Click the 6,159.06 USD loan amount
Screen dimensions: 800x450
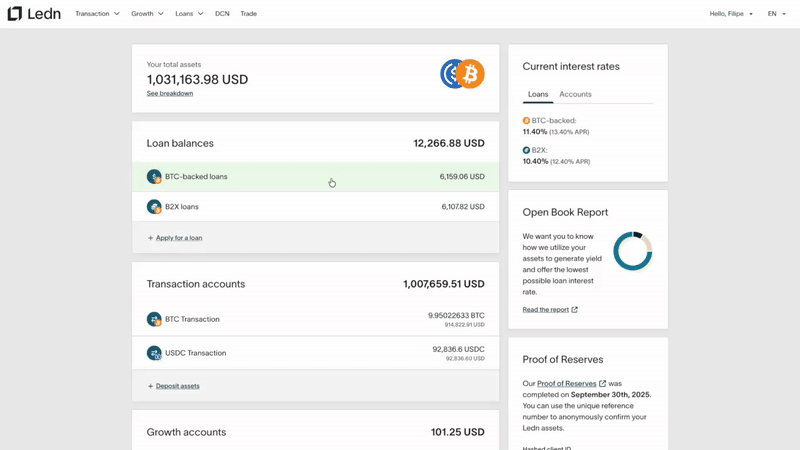[x=462, y=177]
